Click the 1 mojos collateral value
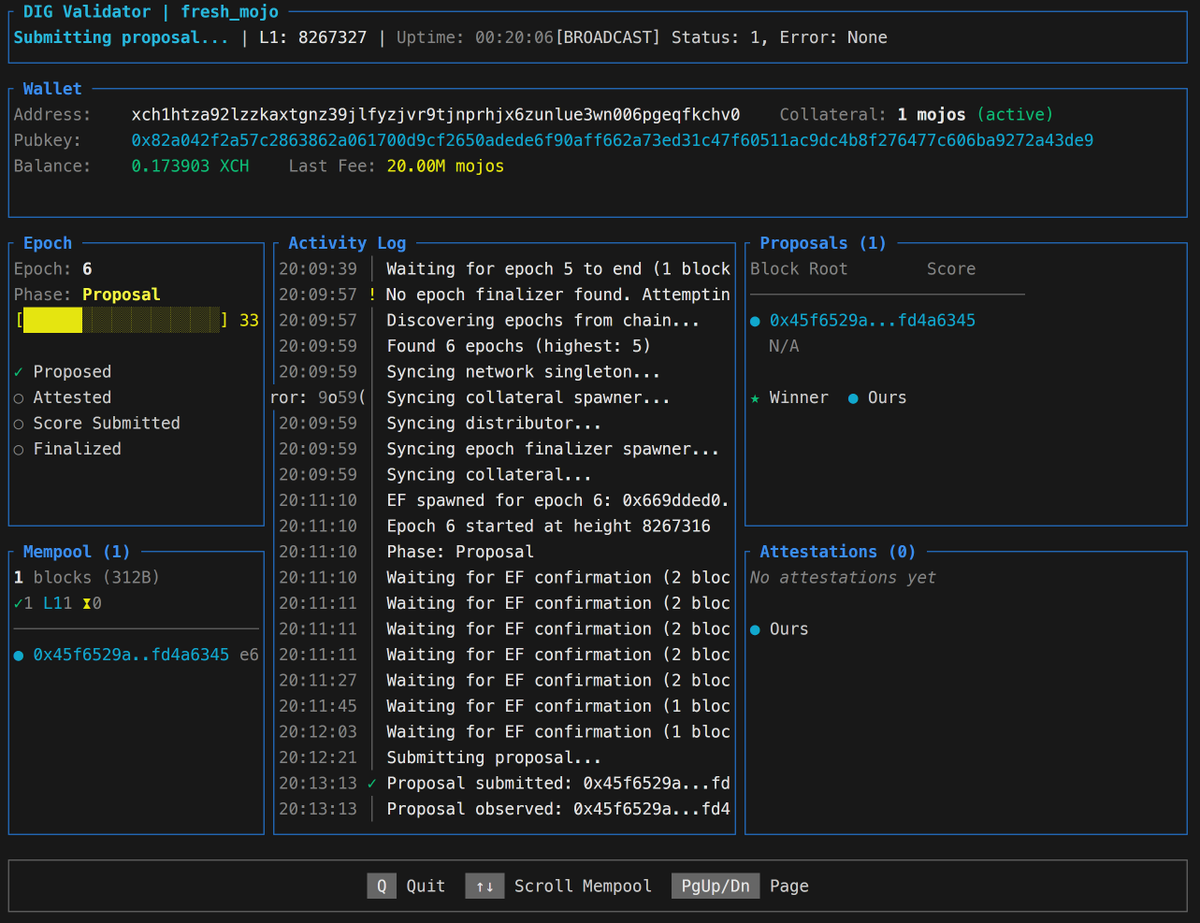Screen dimensions: 1200x923 [x=931, y=115]
